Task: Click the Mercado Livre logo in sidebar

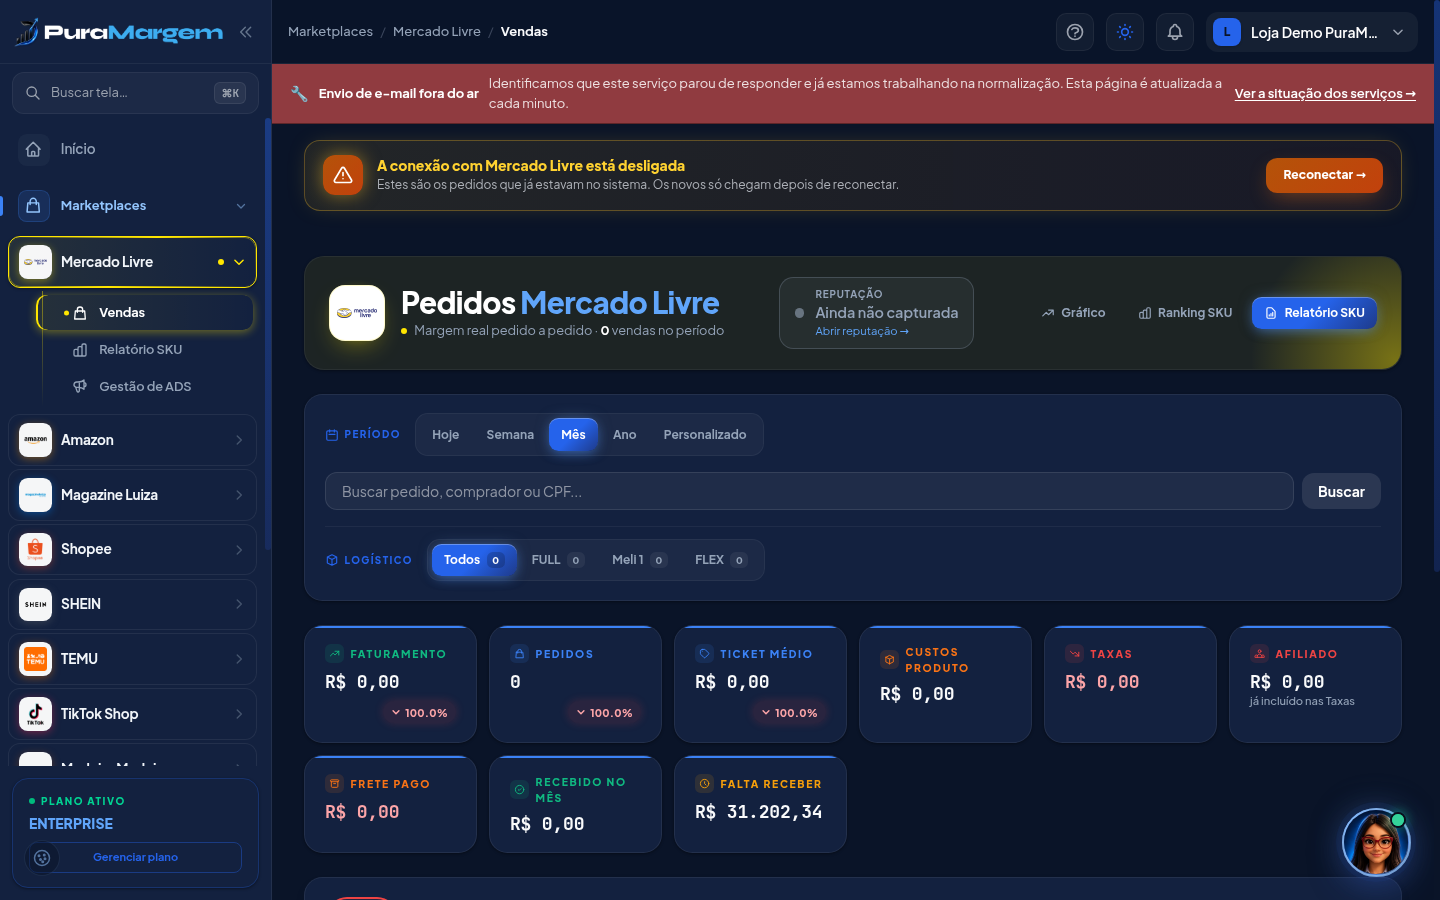Action: coord(35,262)
